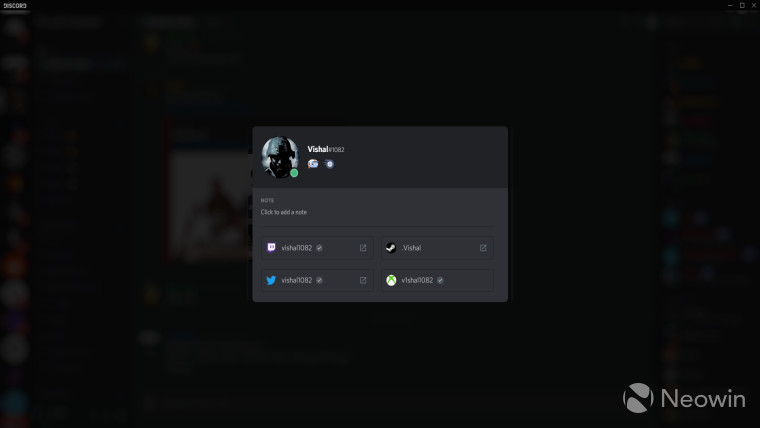Click Xbox gamertag v1shal1082 text
The image size is (760, 428).
click(x=417, y=280)
